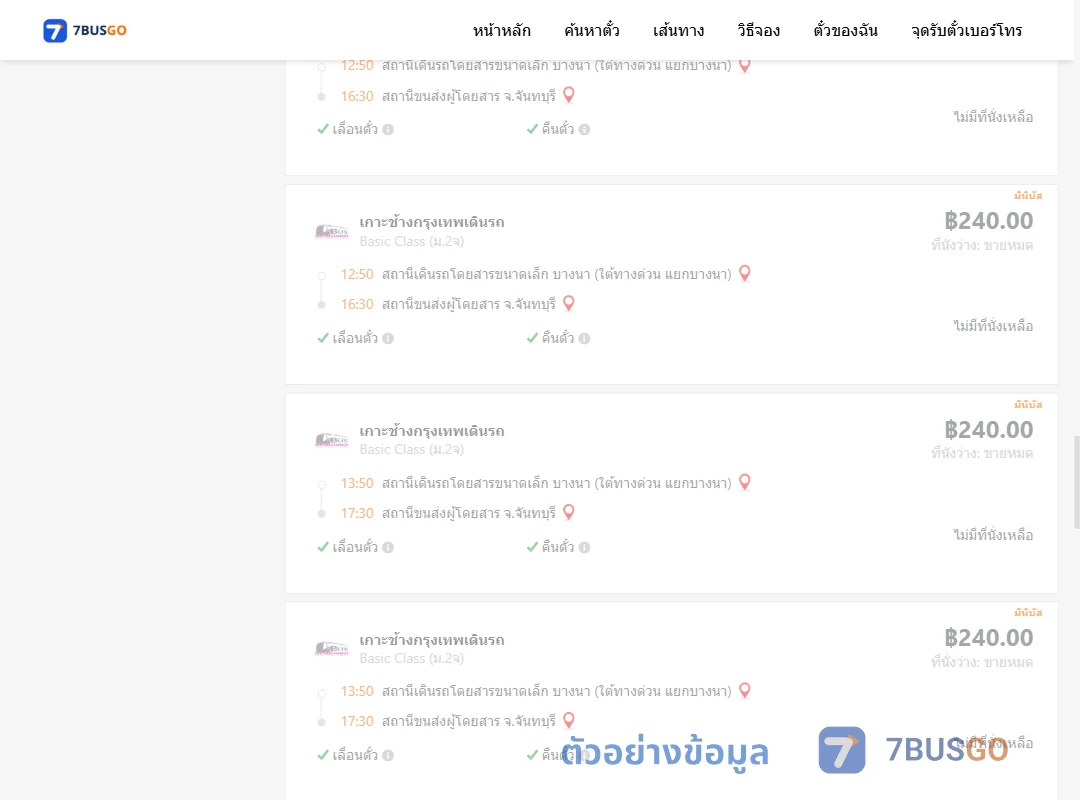This screenshot has width=1080, height=800.
Task: Click the page vertical scrollbar
Action: pyautogui.click(x=1077, y=482)
